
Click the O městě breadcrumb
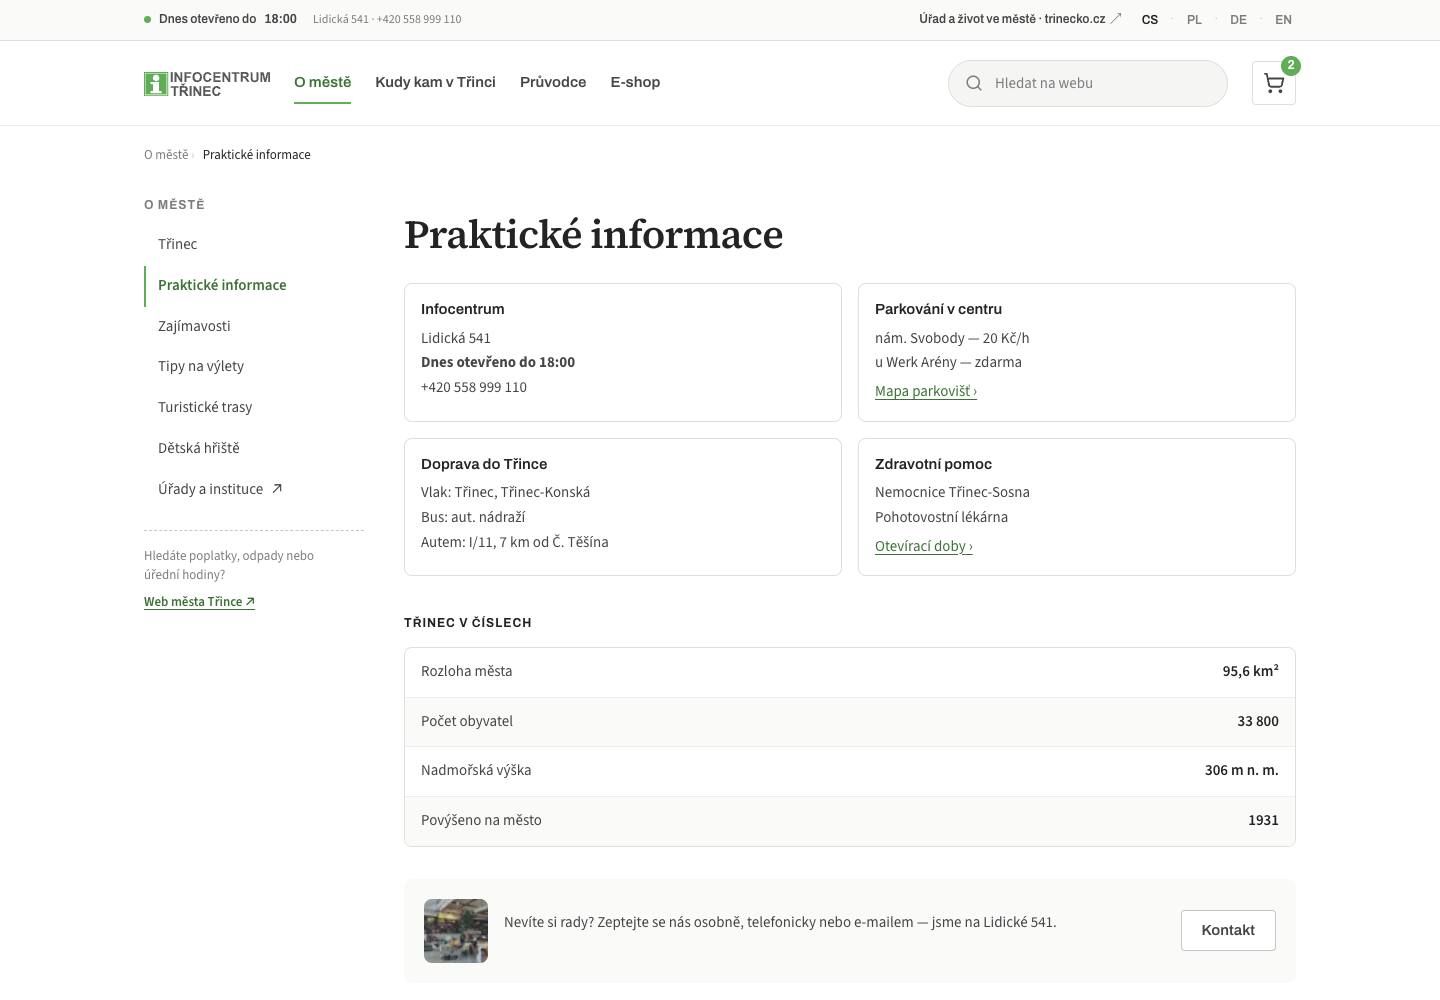(166, 154)
